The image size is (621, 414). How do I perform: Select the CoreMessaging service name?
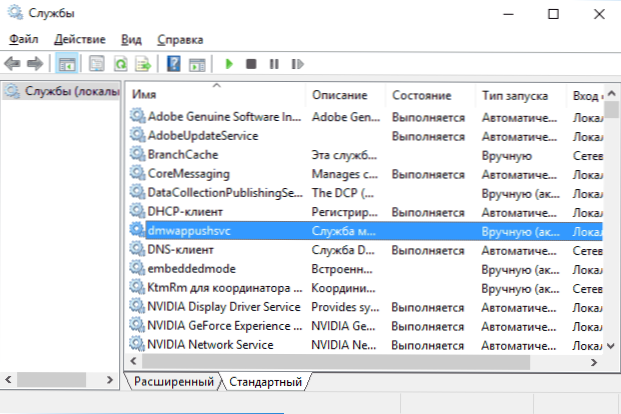click(189, 174)
